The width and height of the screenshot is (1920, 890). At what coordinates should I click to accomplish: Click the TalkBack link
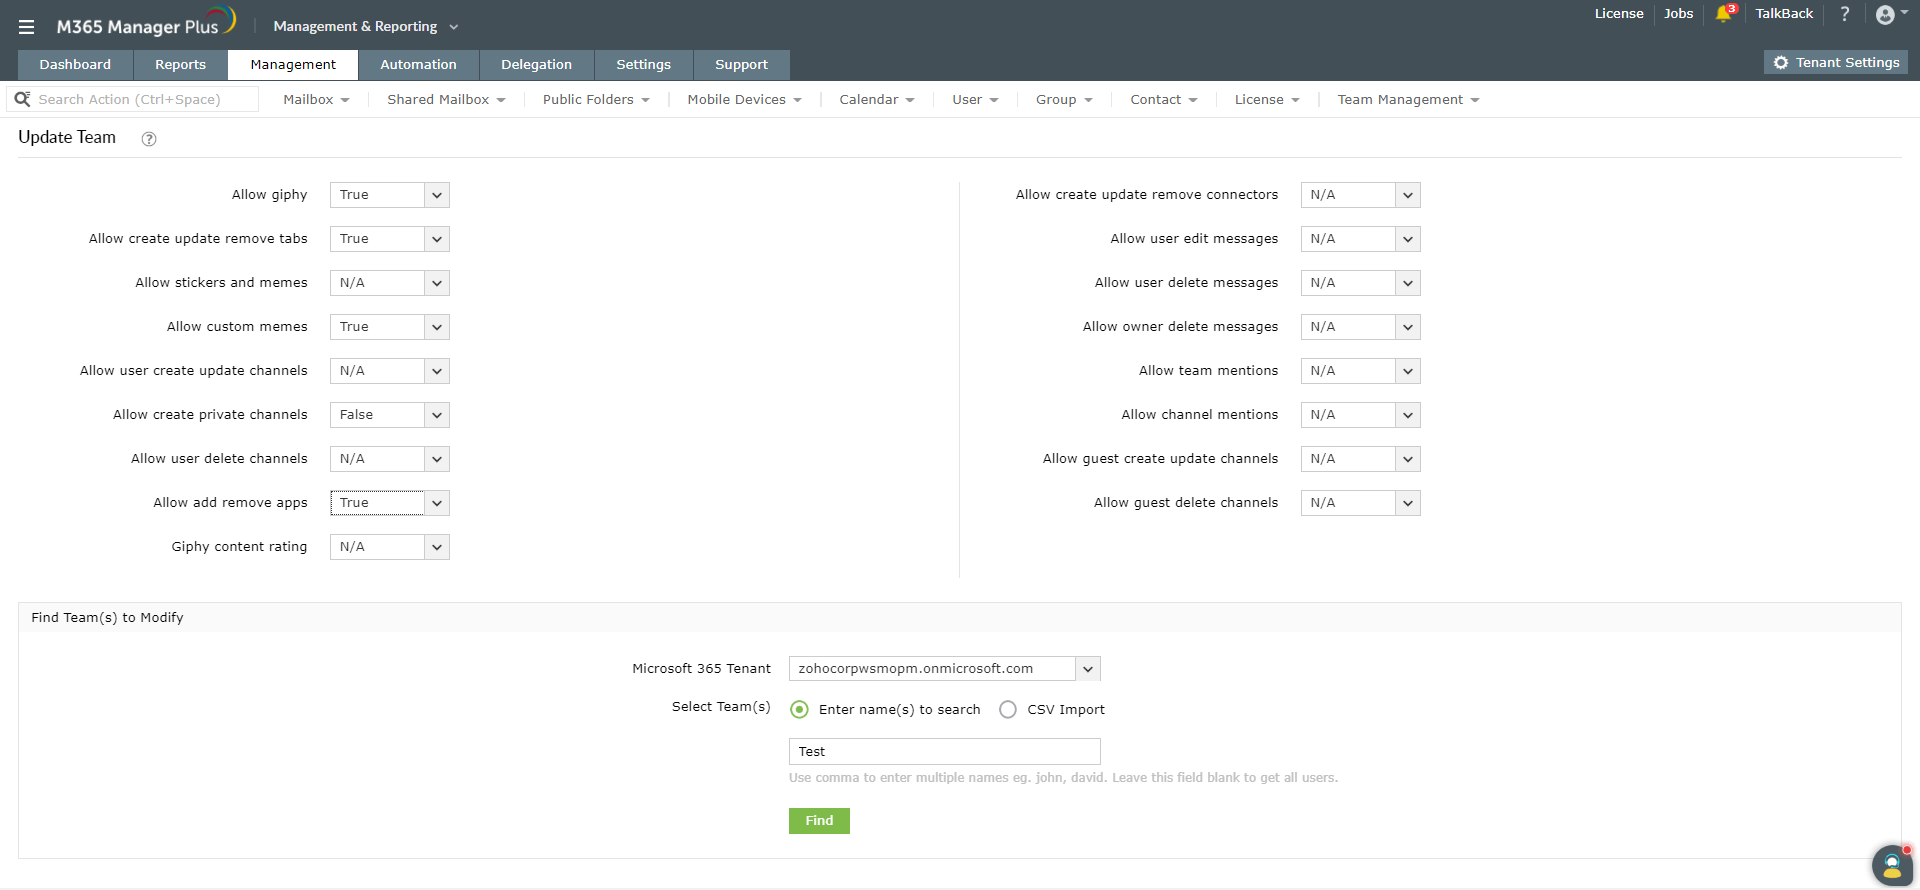click(x=1784, y=14)
